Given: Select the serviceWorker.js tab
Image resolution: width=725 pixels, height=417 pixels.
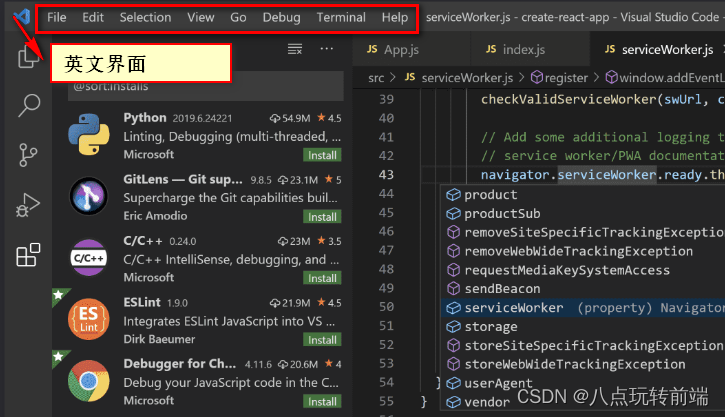Looking at the screenshot, I should 657,49.
